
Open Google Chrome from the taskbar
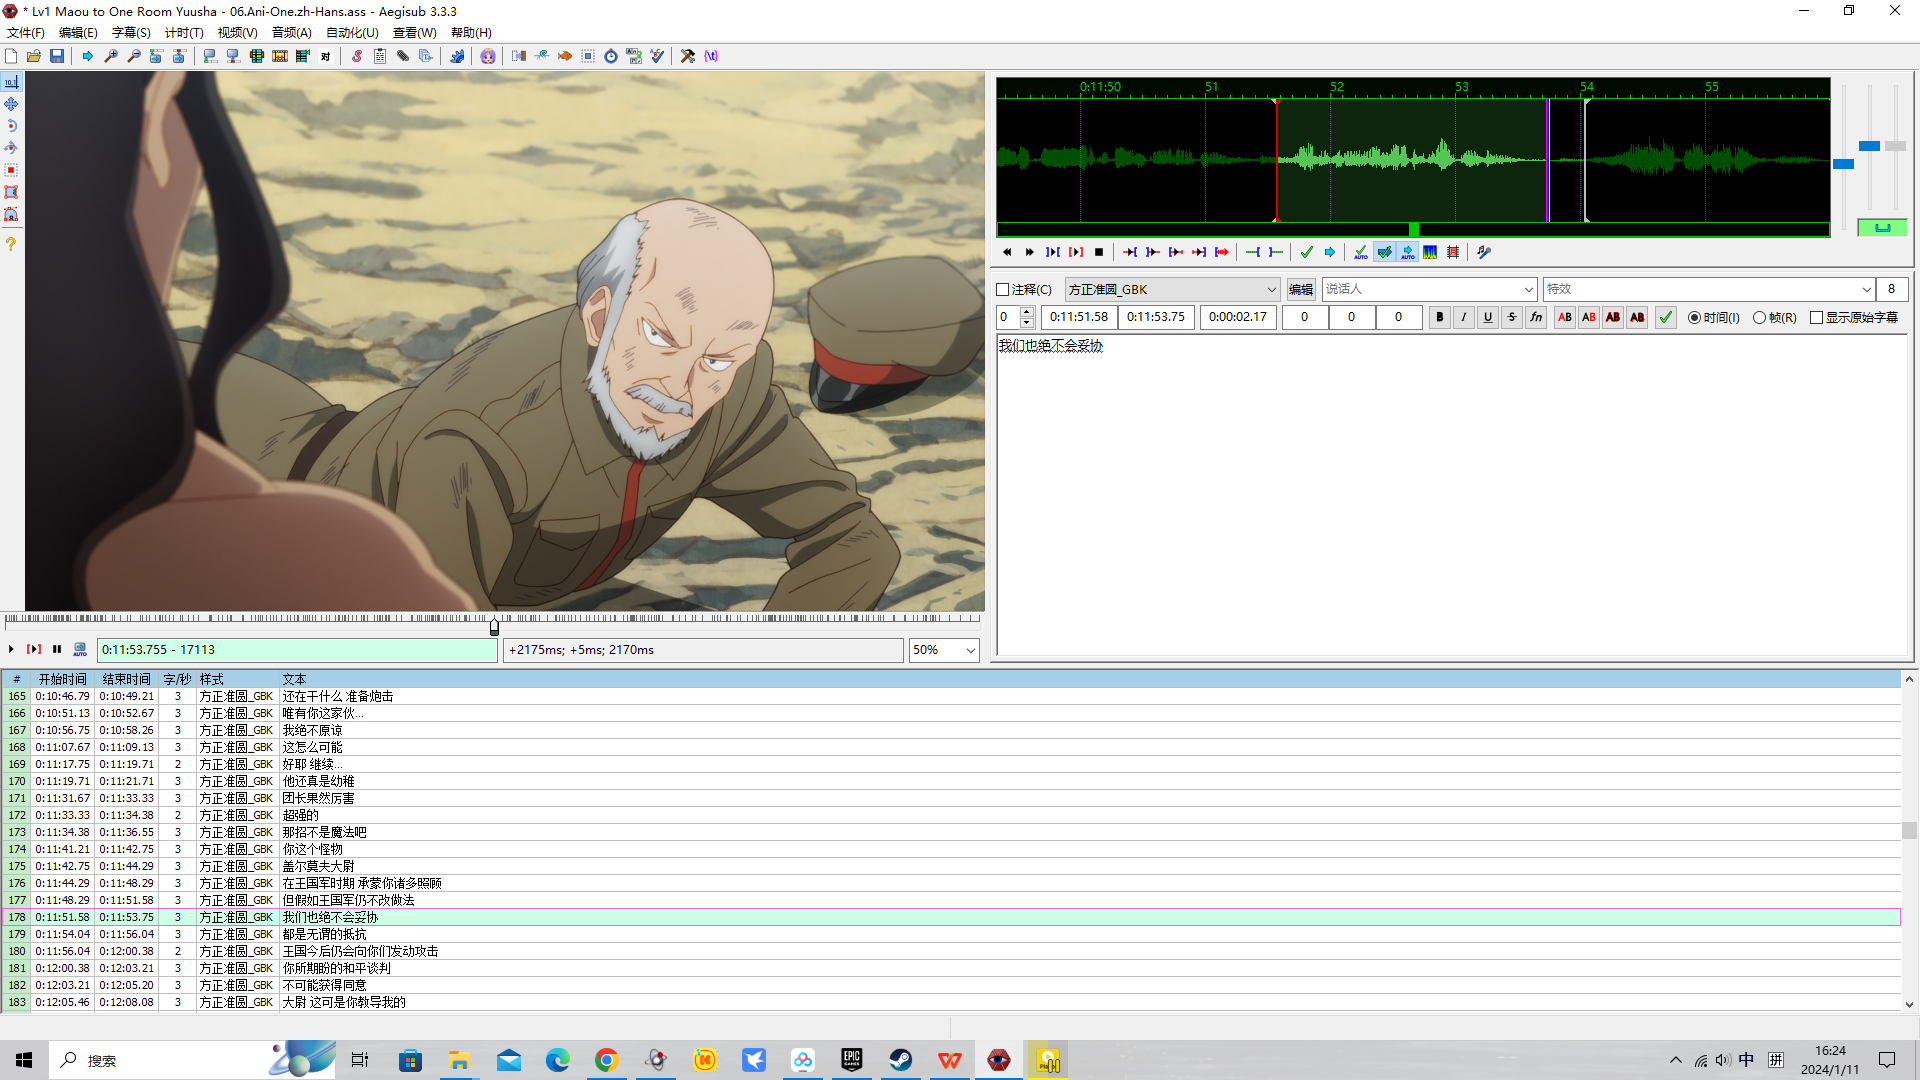[x=607, y=1060]
